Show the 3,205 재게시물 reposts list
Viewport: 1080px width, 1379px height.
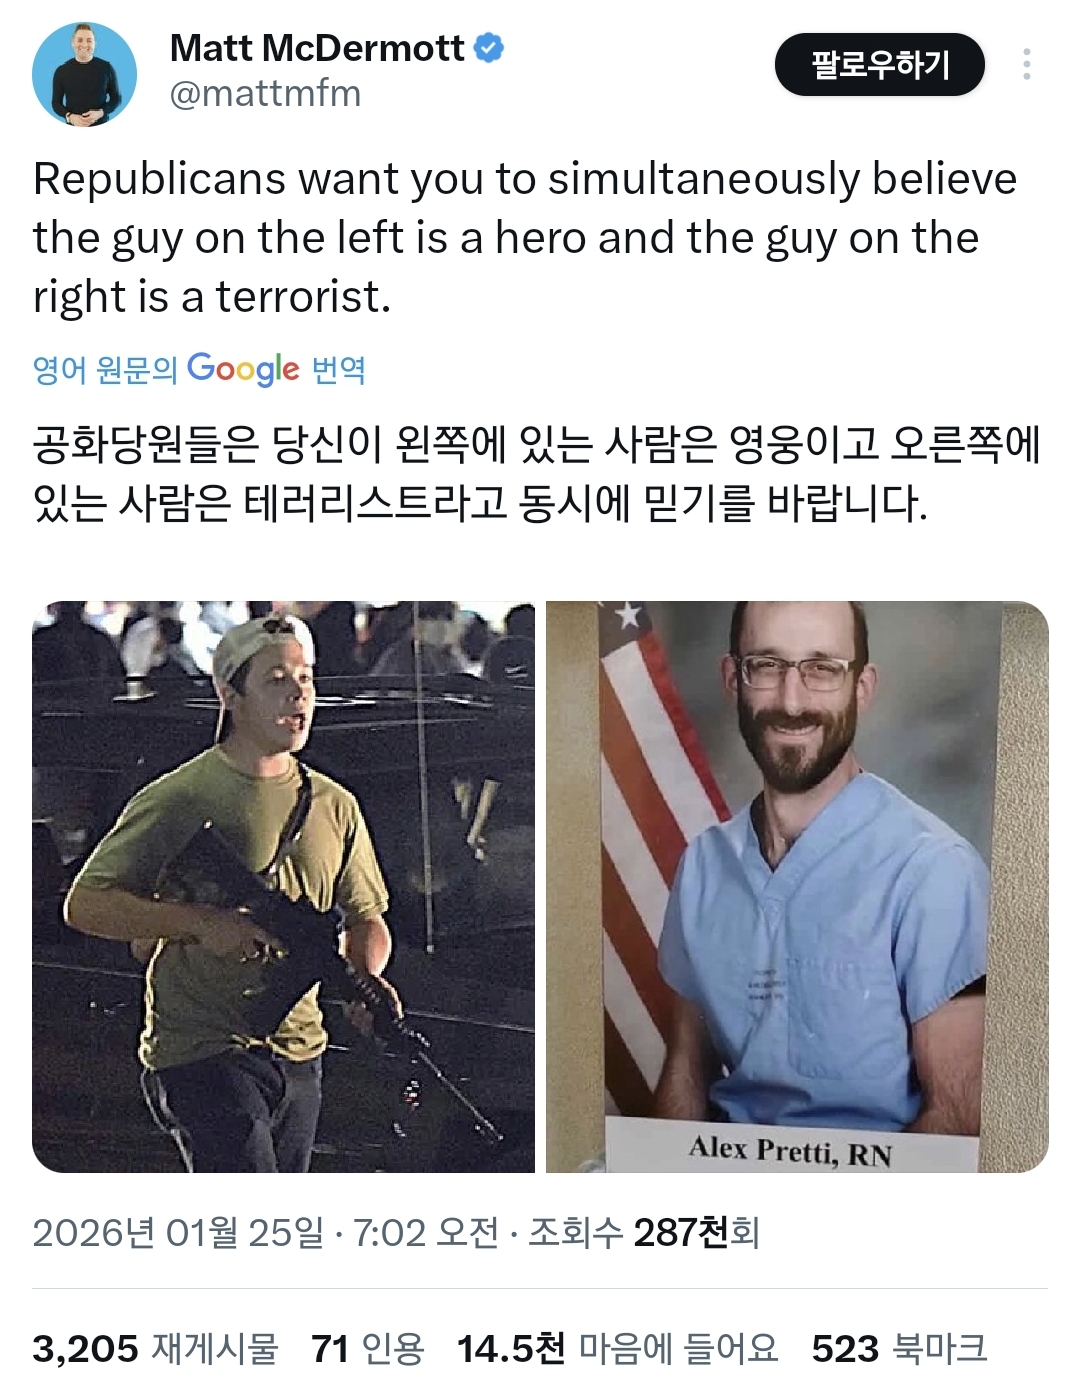(155, 1349)
